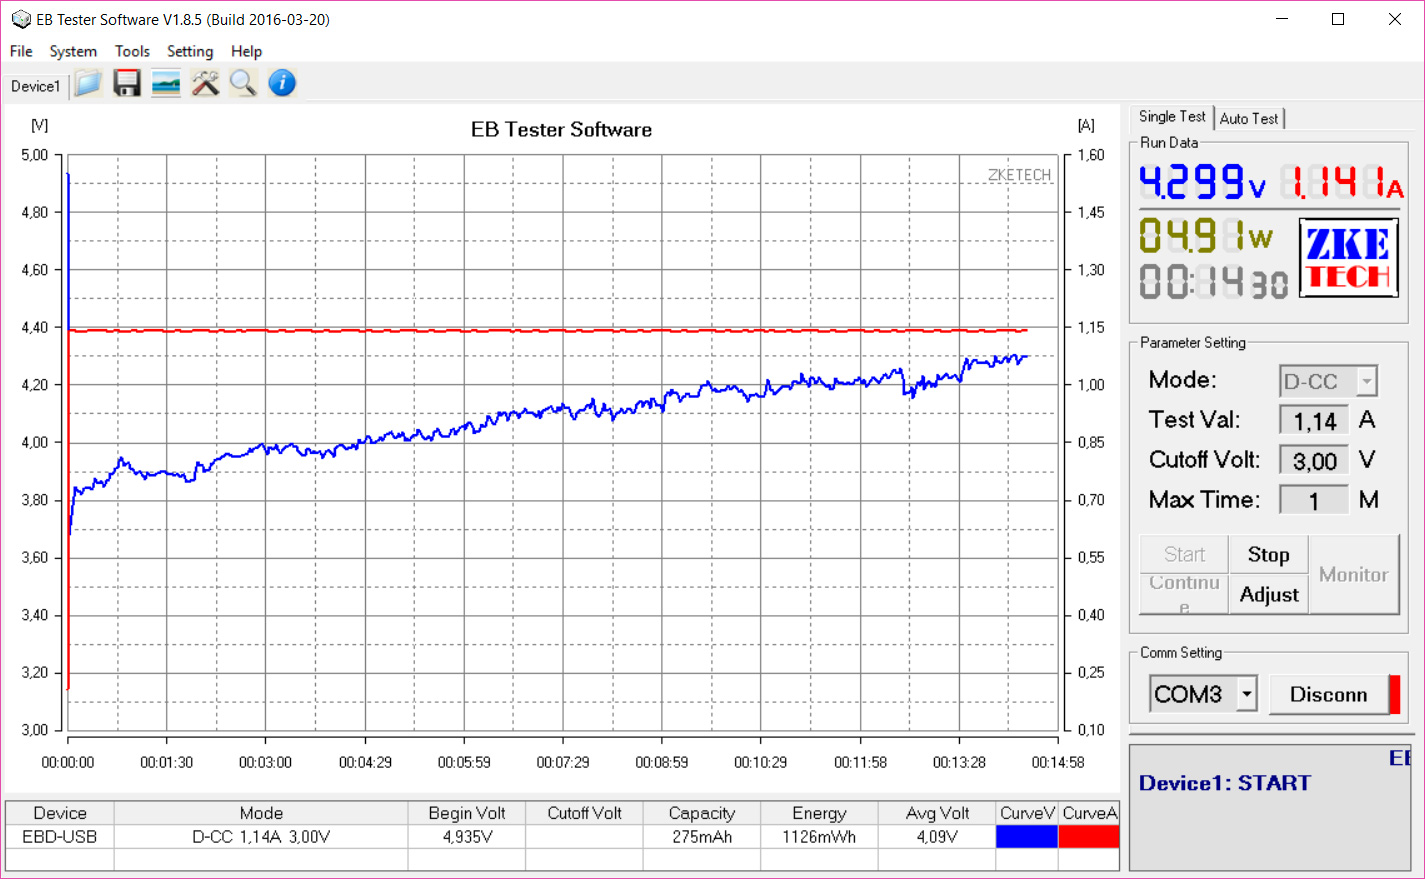
Task: Expand the COM3 port dropdown
Action: coord(1246,694)
